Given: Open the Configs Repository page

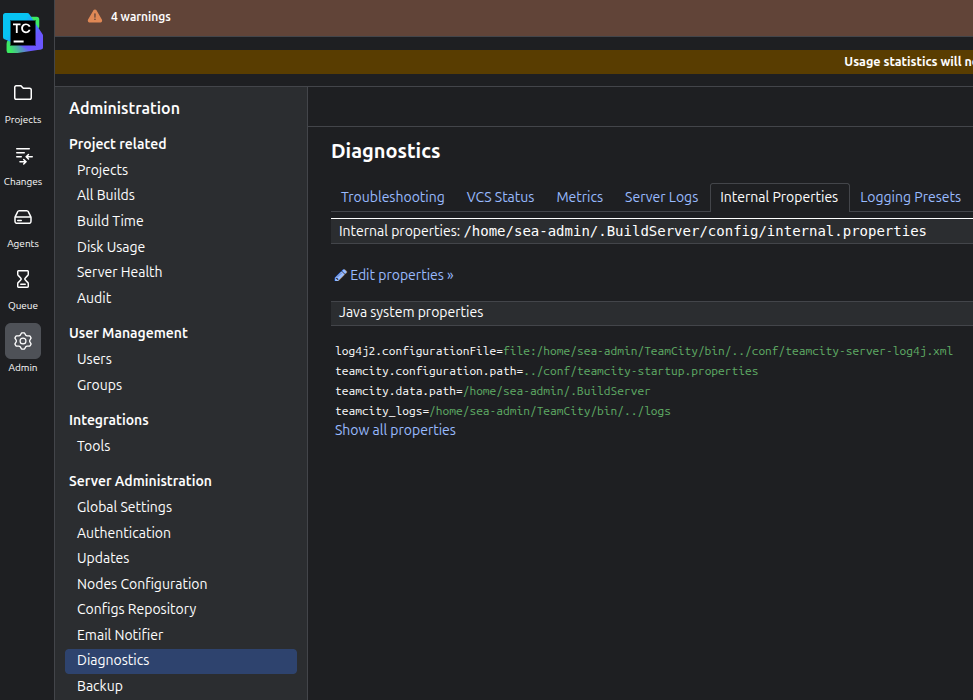Looking at the screenshot, I should 137,609.
